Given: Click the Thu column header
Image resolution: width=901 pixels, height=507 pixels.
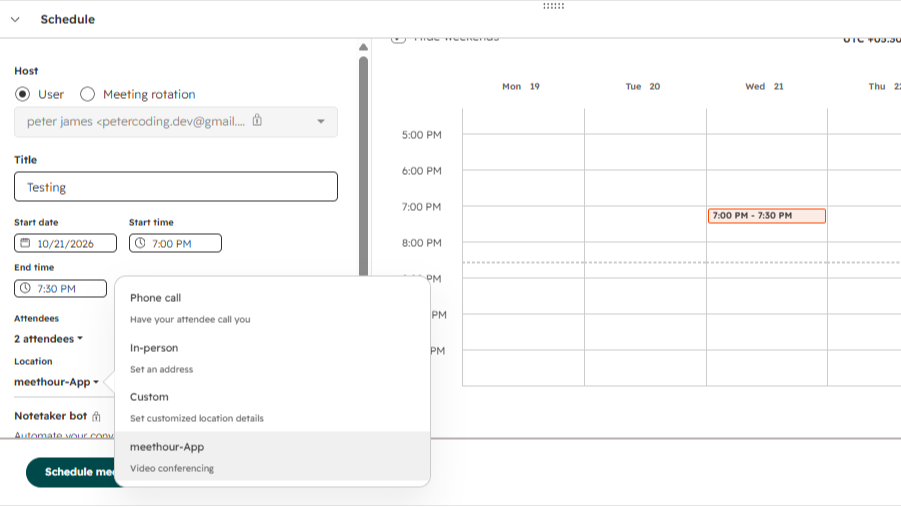Looking at the screenshot, I should pyautogui.click(x=884, y=86).
